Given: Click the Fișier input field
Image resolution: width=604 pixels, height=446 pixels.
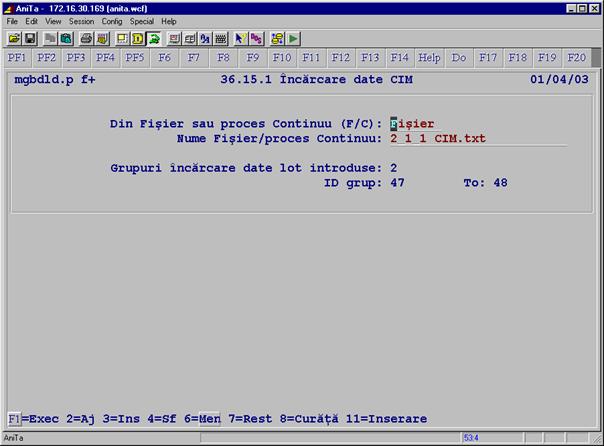Looking at the screenshot, I should click(x=412, y=124).
